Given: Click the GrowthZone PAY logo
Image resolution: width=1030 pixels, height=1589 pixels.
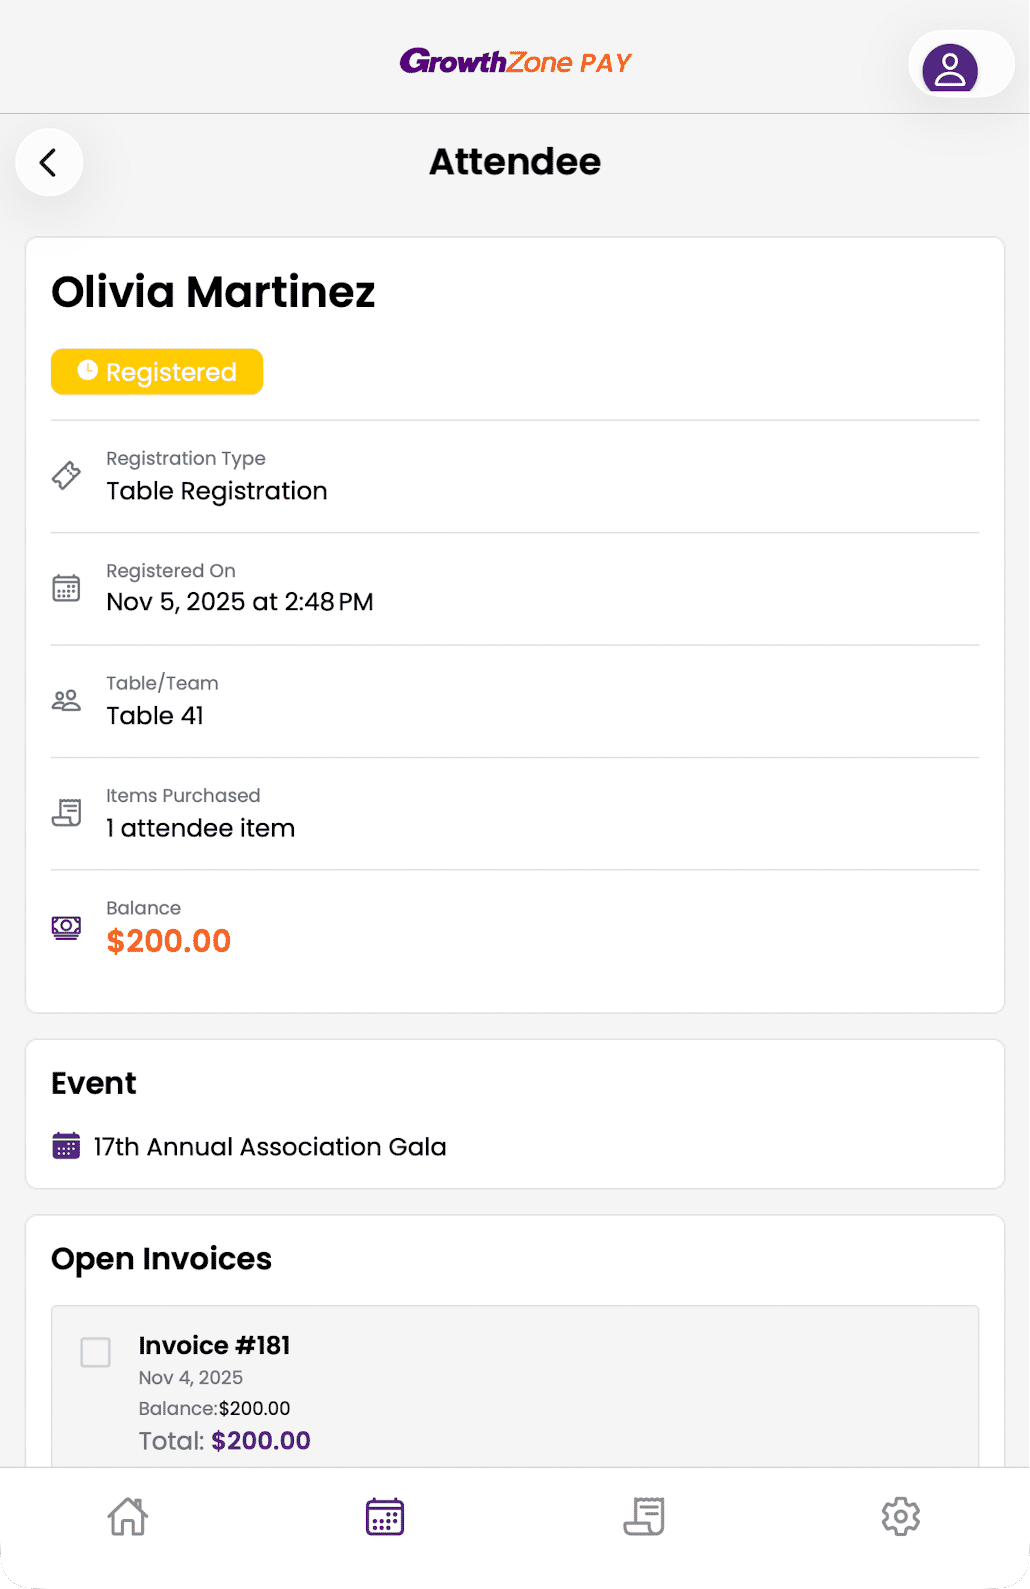Looking at the screenshot, I should [x=515, y=62].
